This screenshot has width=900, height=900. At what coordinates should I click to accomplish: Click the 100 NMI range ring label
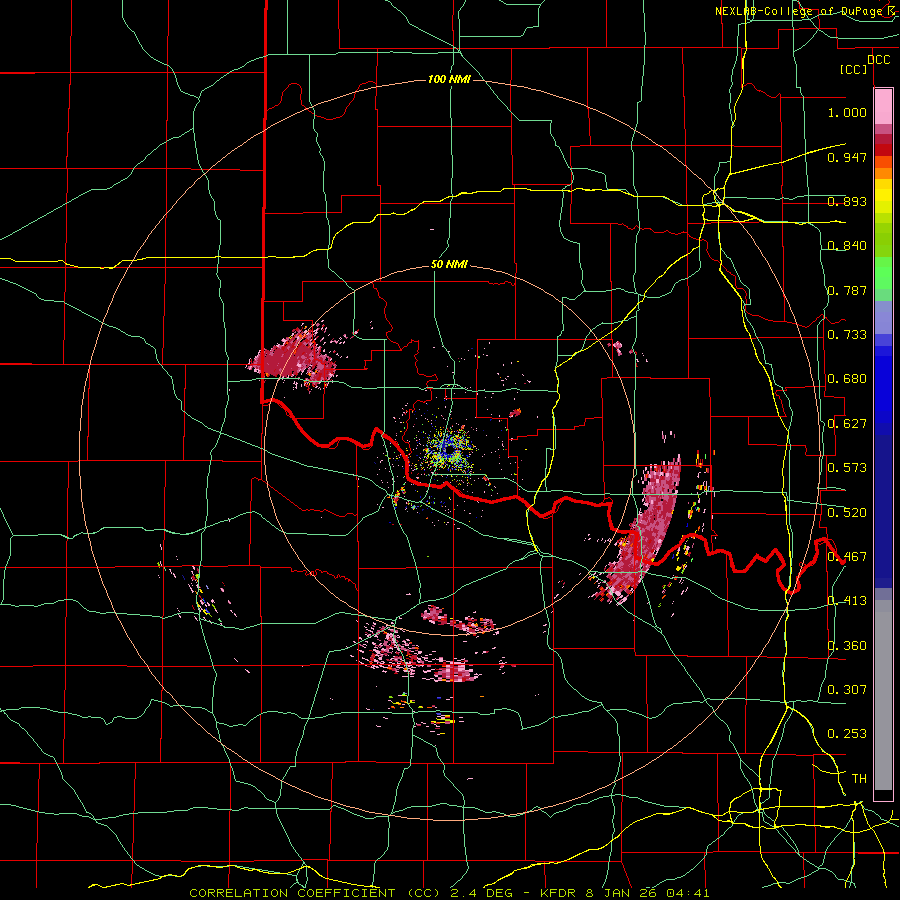point(449,79)
